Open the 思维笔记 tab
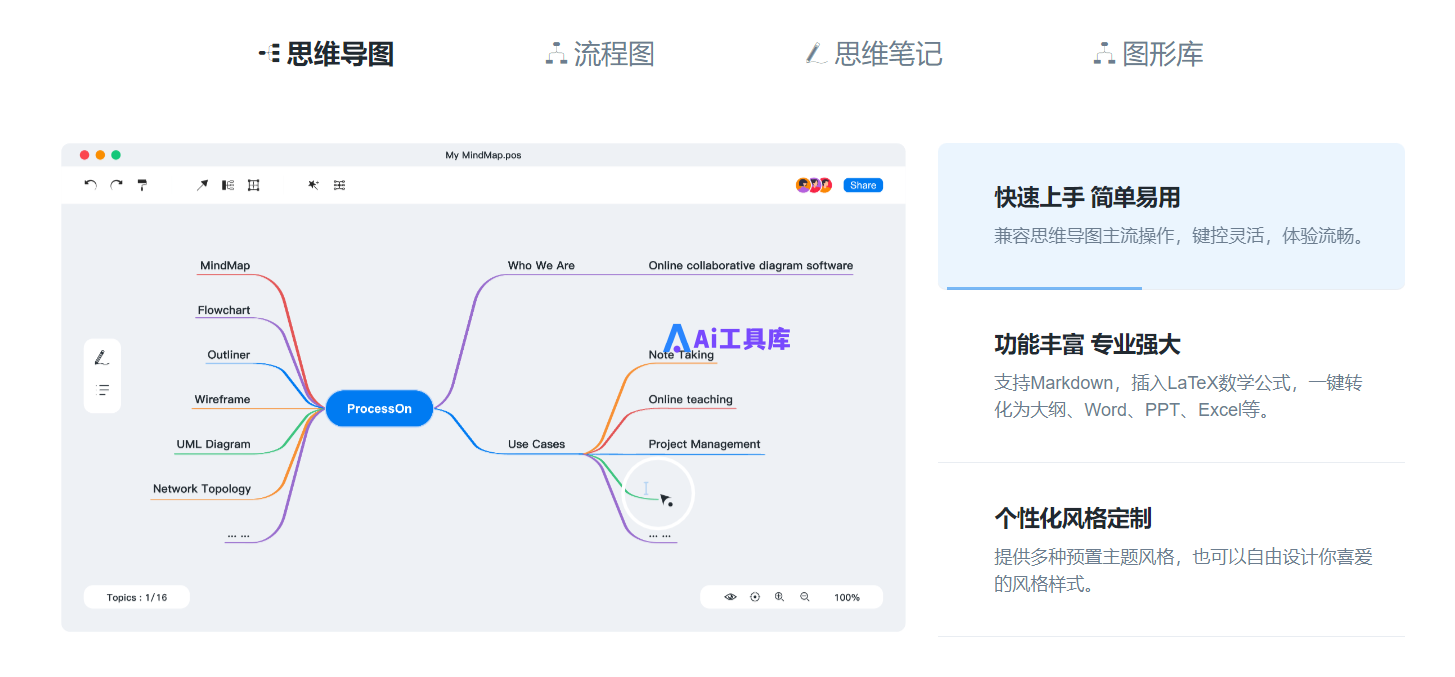Viewport: 1455px width, 677px height. (x=874, y=53)
